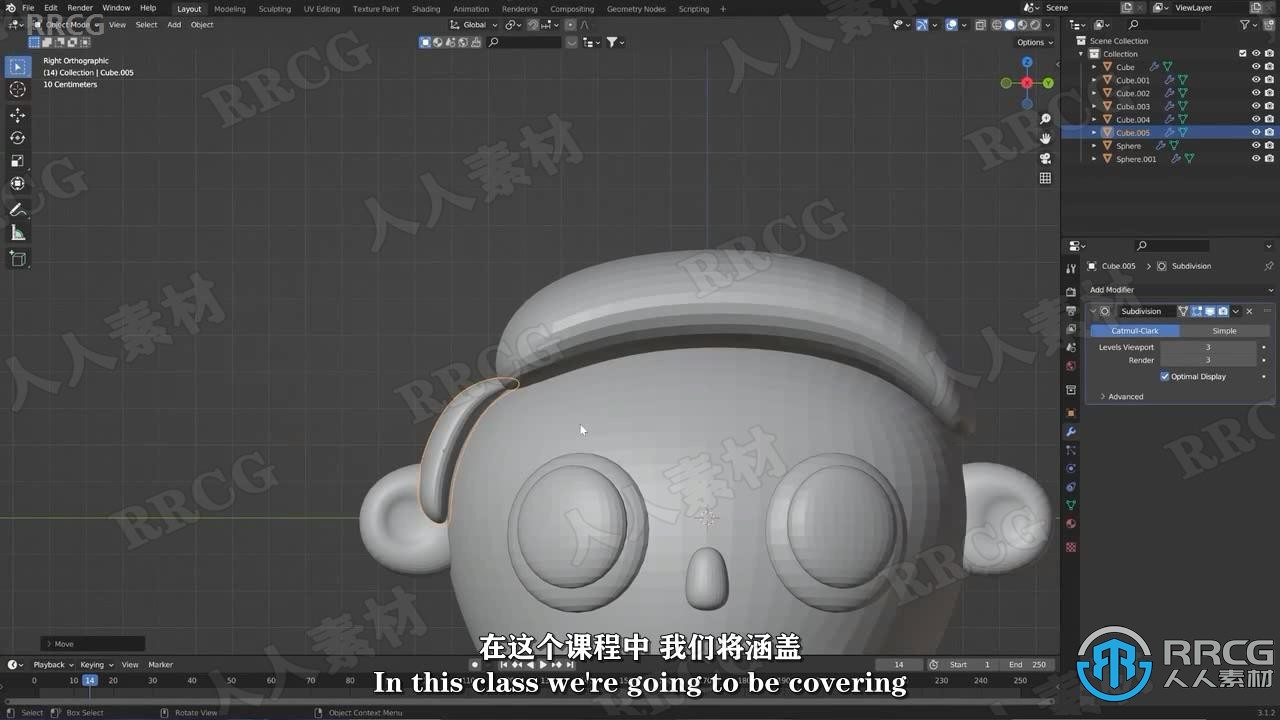Viewport: 1280px width, 720px height.
Task: Collapse the Subdivision modifier panel
Action: [1093, 311]
